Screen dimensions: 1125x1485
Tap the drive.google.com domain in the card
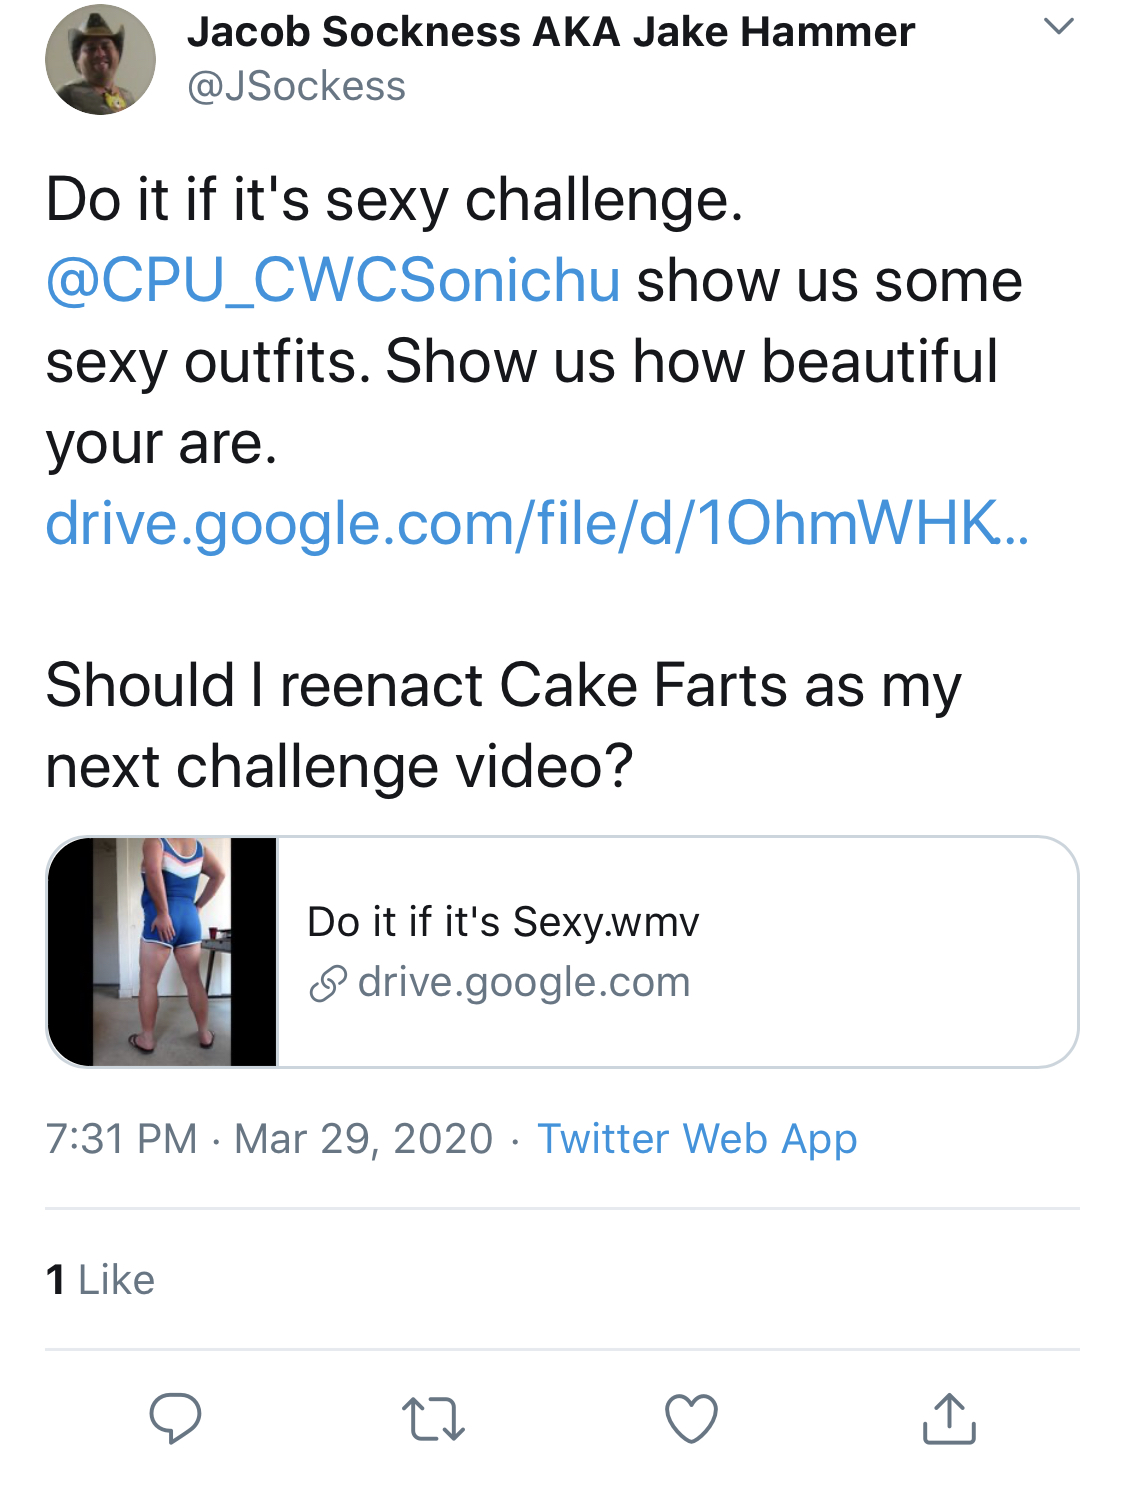(x=524, y=983)
